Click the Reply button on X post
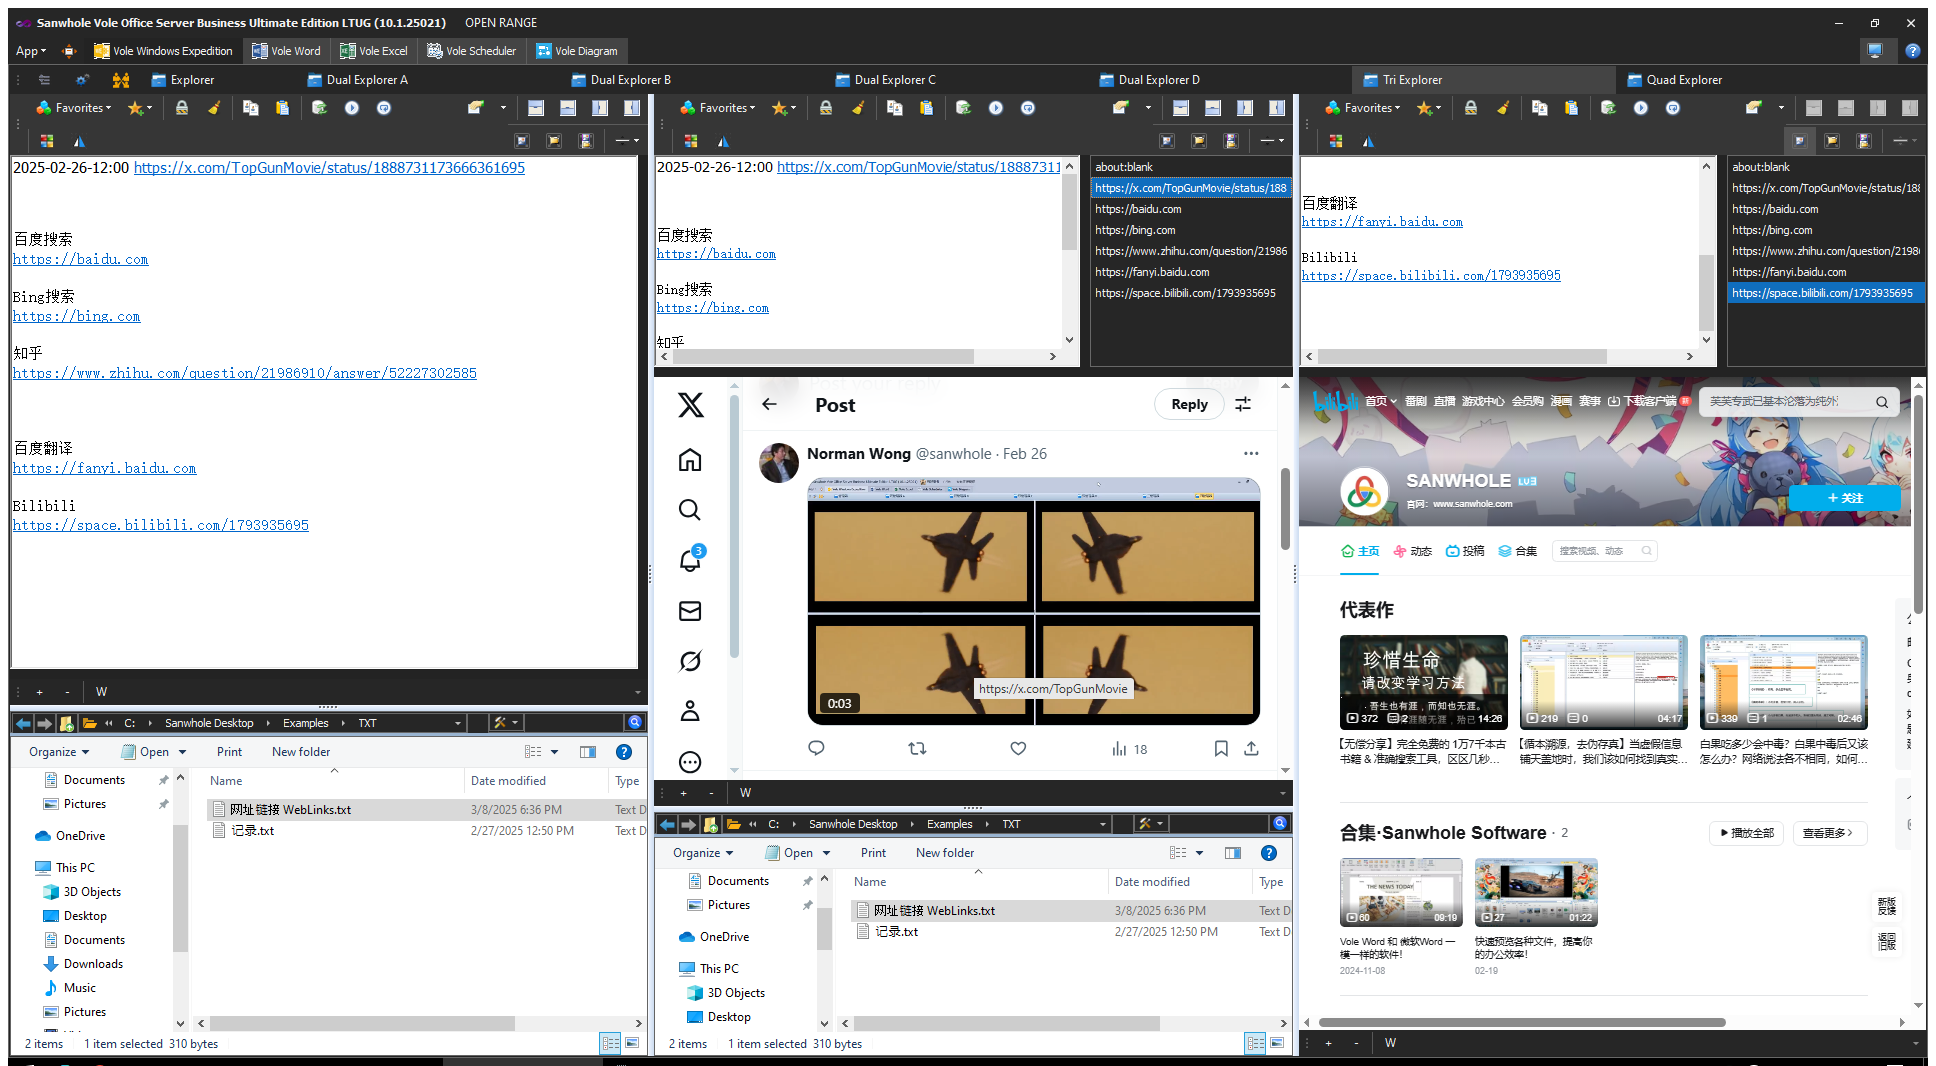The width and height of the screenshot is (1936, 1066). [x=1189, y=404]
